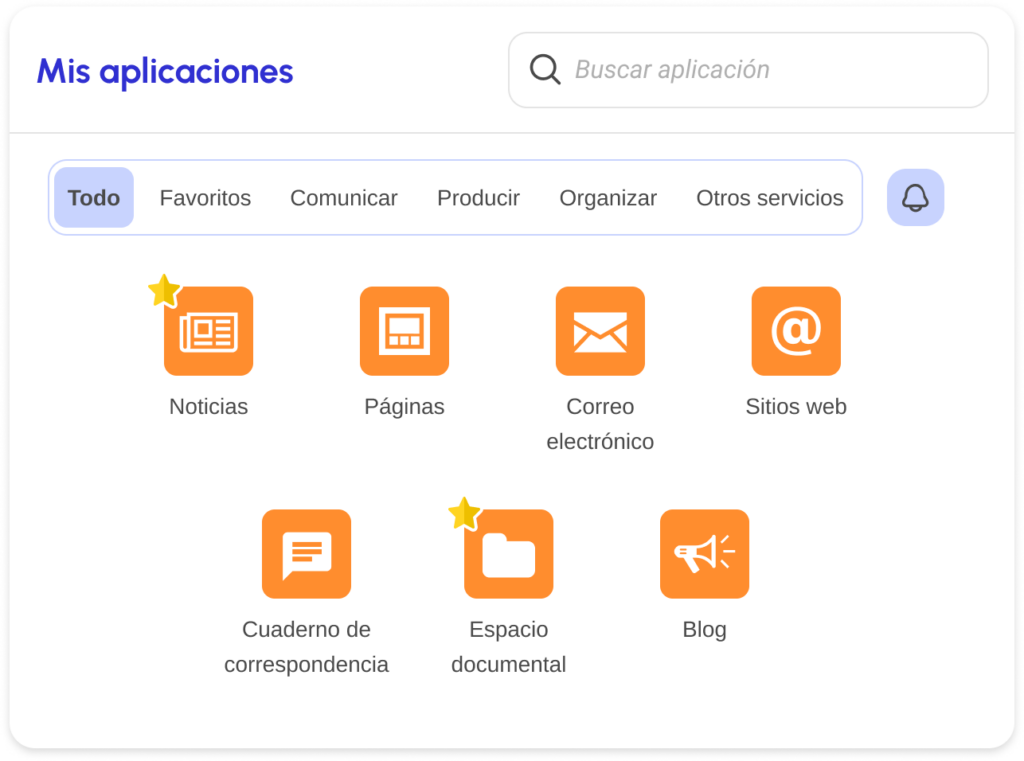The image size is (1024, 761).
Task: Click the Mis aplicaciones heading
Action: pyautogui.click(x=165, y=72)
